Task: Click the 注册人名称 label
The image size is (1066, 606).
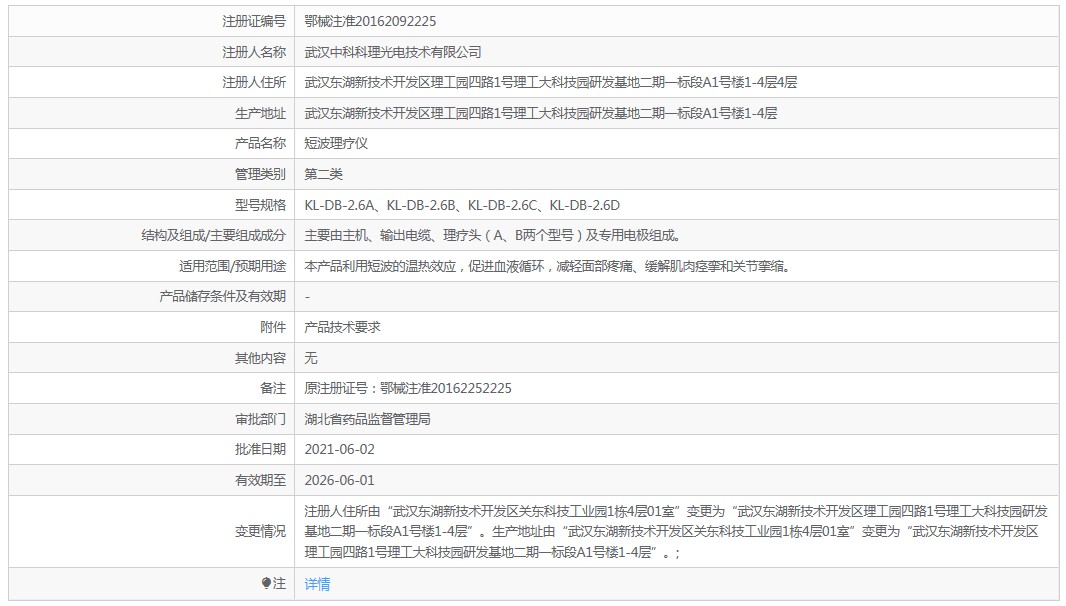Action: (x=254, y=52)
